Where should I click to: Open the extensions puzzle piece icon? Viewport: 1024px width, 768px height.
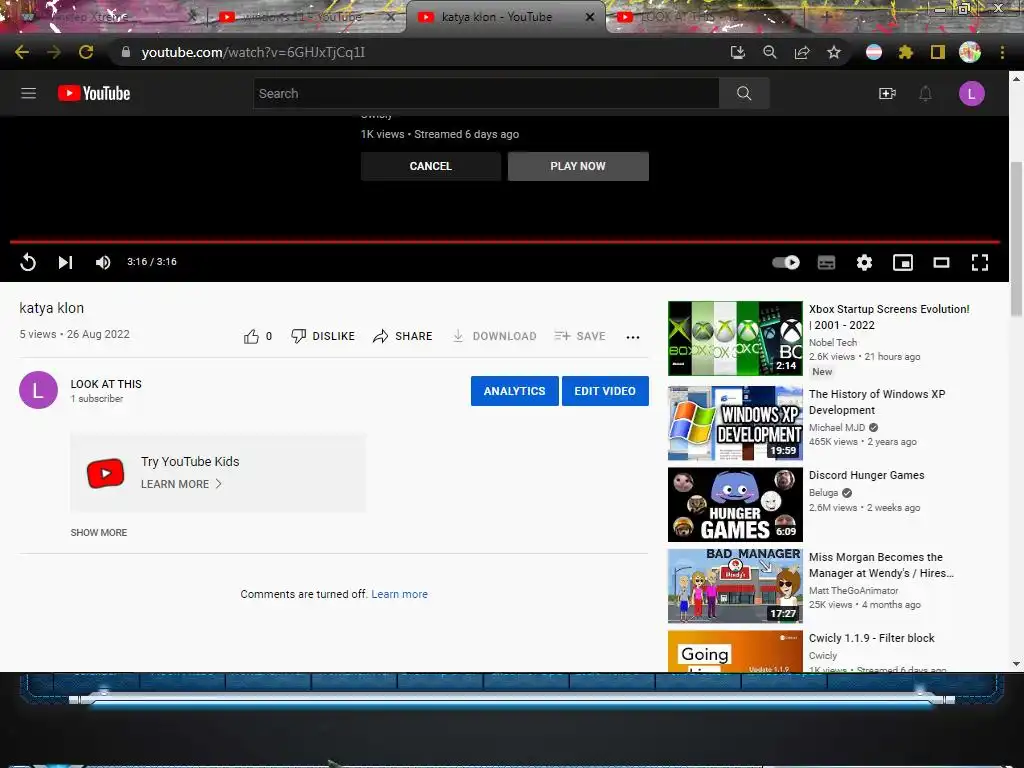click(x=905, y=52)
